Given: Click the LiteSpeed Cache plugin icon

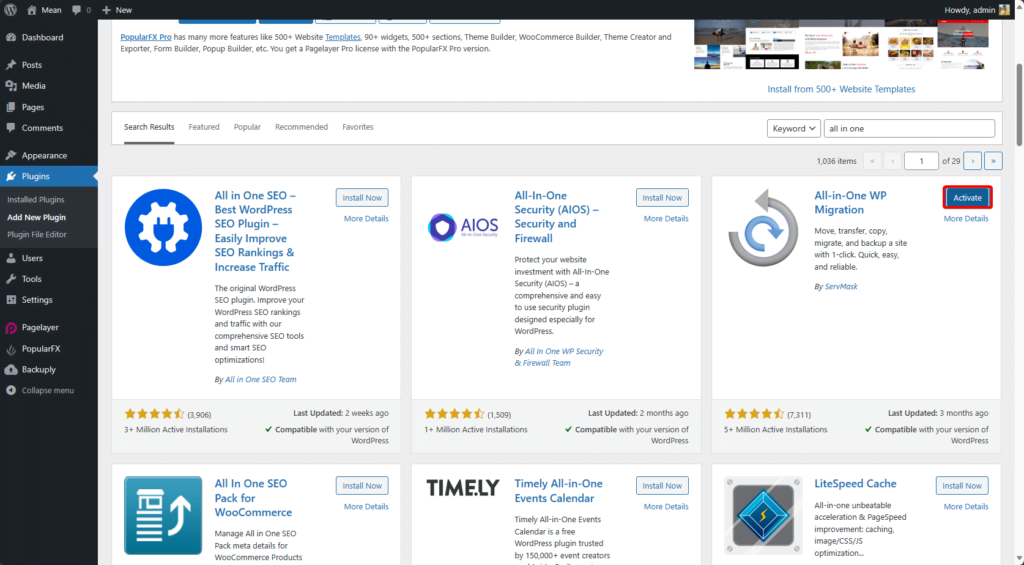Looking at the screenshot, I should [762, 515].
